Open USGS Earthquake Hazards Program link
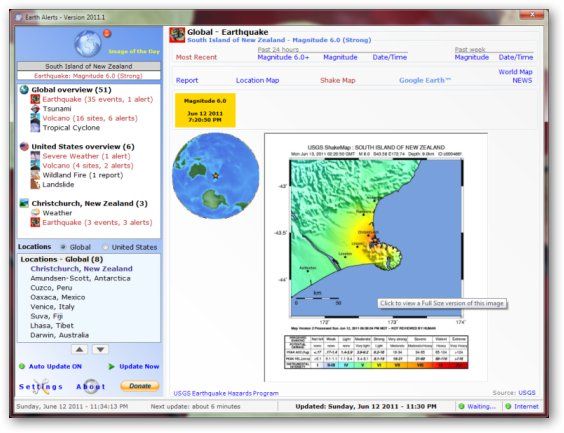 226,393
